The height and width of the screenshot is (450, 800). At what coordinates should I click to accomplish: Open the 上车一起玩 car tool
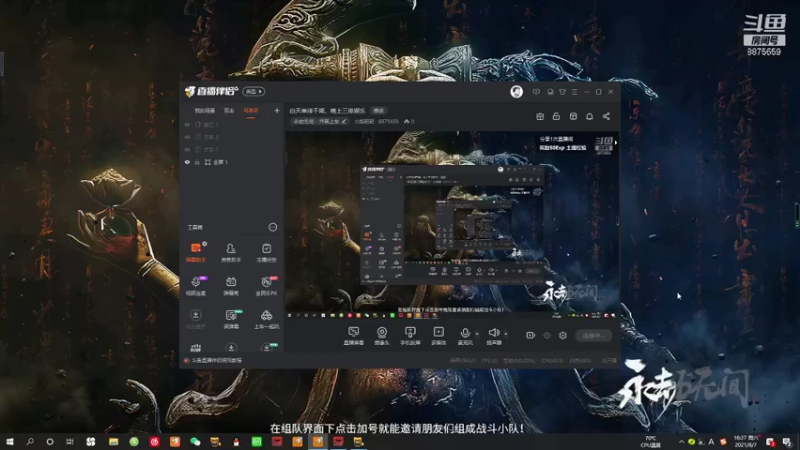coord(266,319)
